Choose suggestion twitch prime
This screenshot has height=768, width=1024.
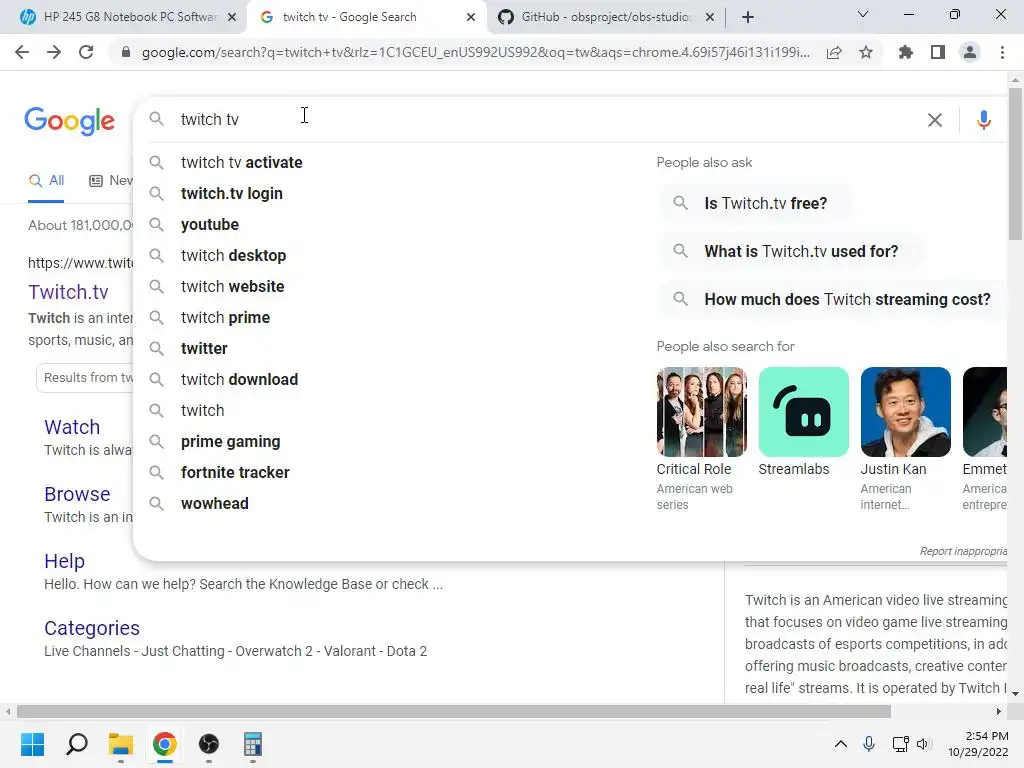point(225,317)
